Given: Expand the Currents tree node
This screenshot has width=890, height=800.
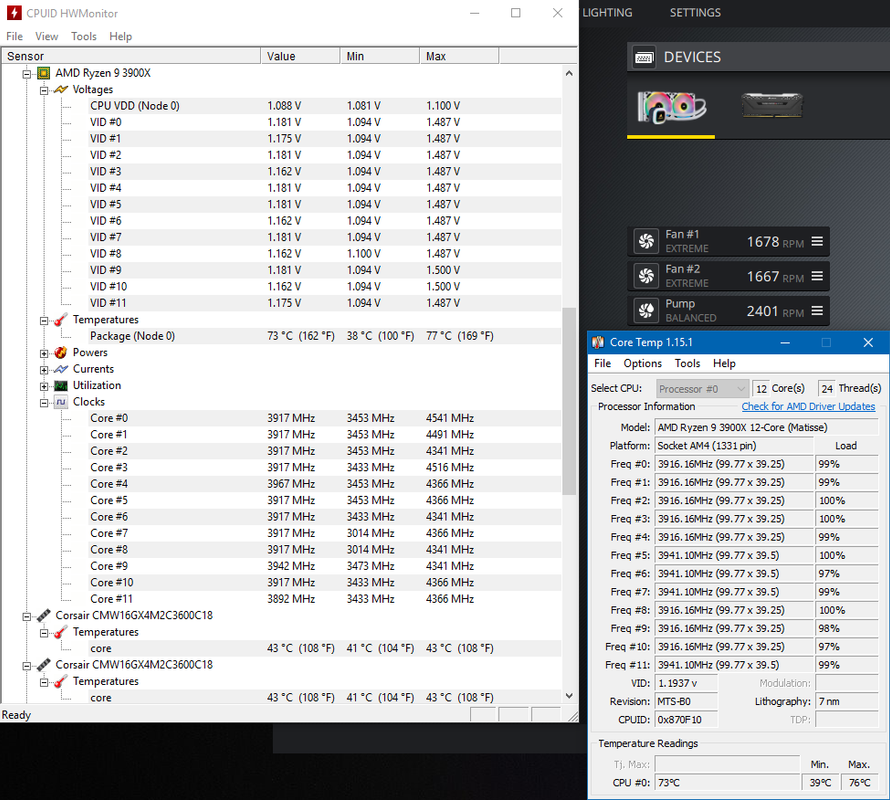Looking at the screenshot, I should pyautogui.click(x=44, y=370).
